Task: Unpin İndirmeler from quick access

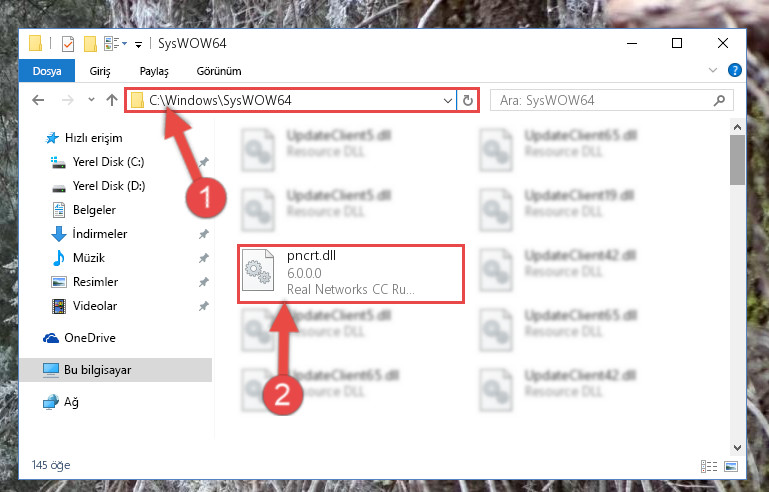Action: [204, 234]
